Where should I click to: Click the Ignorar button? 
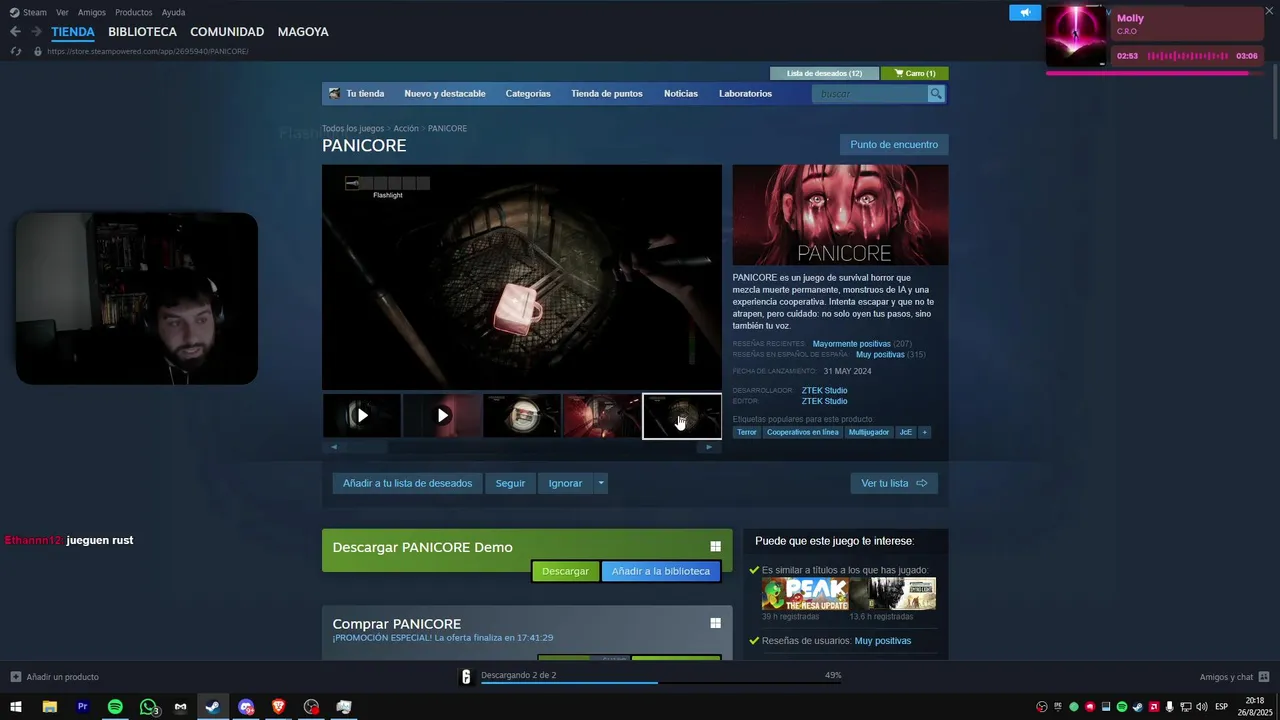point(565,483)
